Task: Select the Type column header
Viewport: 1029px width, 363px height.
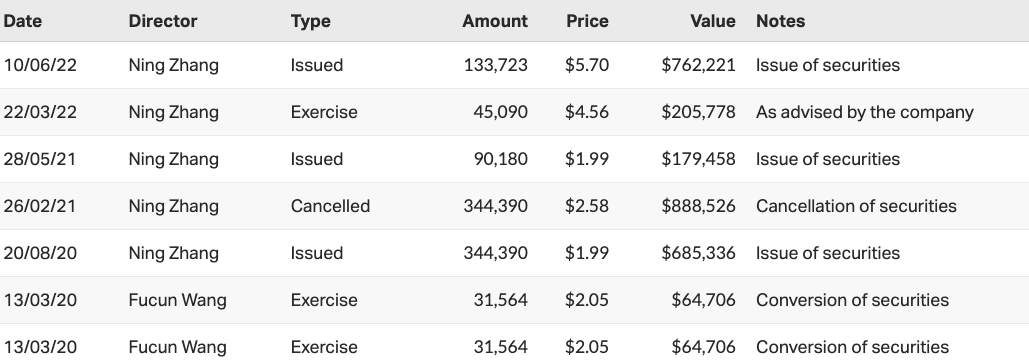Action: point(310,21)
